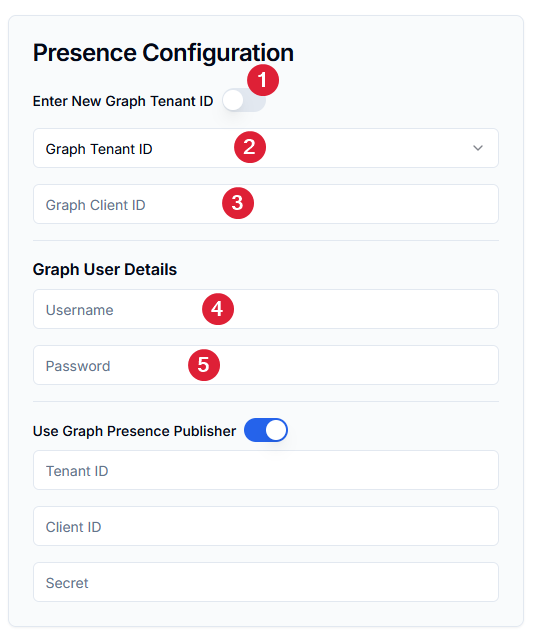Click the publisher Client ID field
This screenshot has width=533, height=641.
tap(266, 526)
